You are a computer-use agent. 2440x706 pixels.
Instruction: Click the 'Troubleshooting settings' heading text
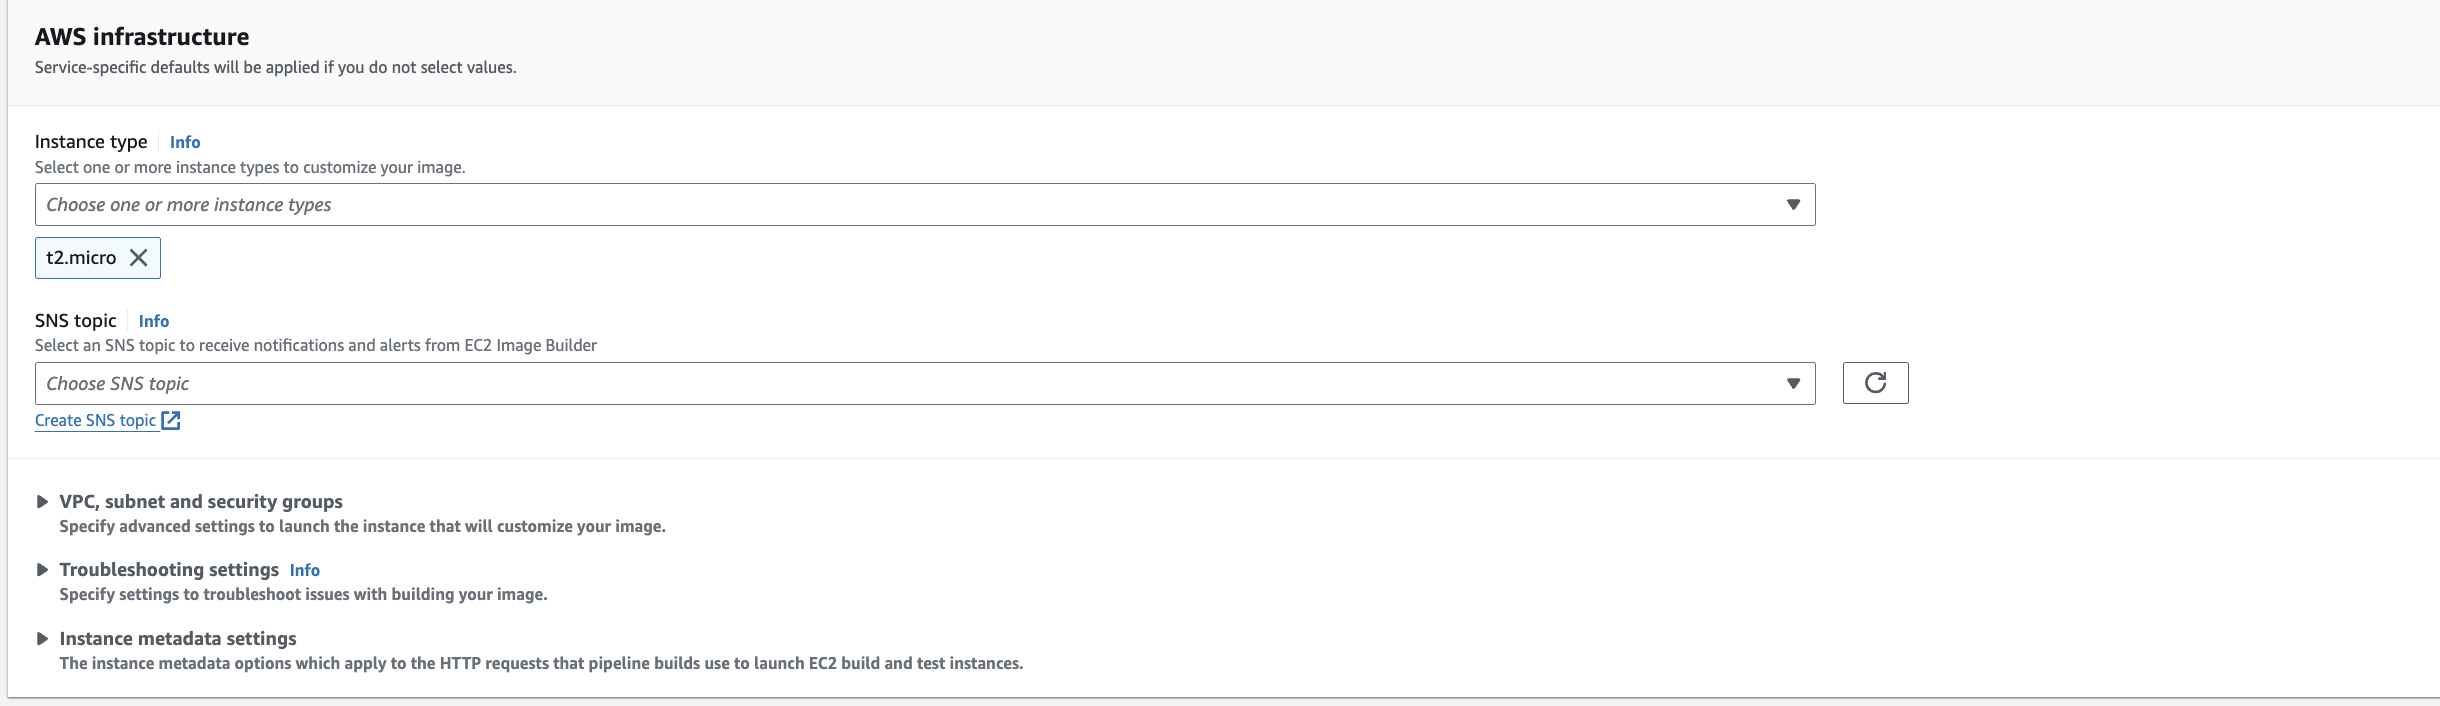coord(169,570)
